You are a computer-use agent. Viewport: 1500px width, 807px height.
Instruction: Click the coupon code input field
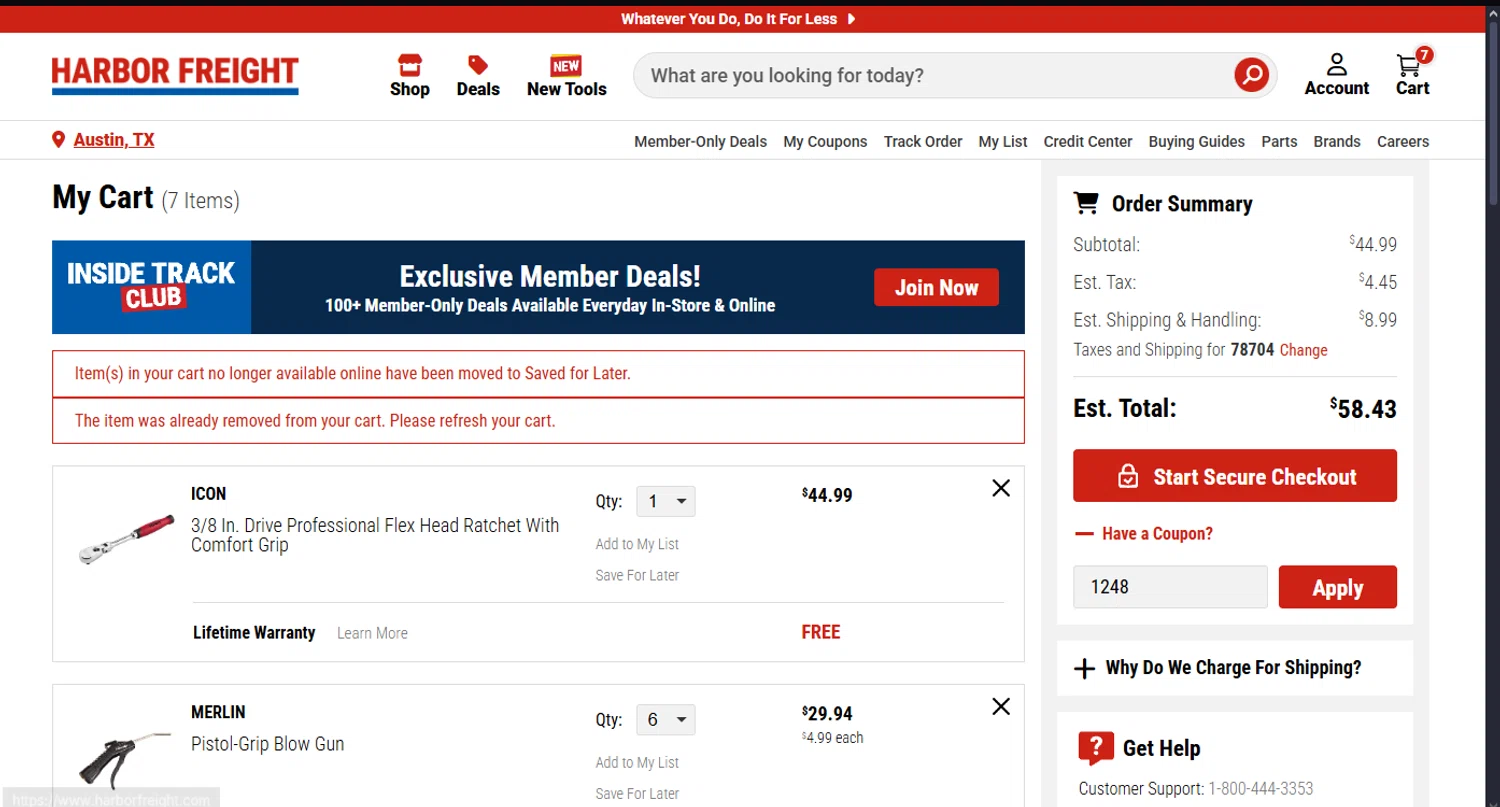click(x=1170, y=587)
